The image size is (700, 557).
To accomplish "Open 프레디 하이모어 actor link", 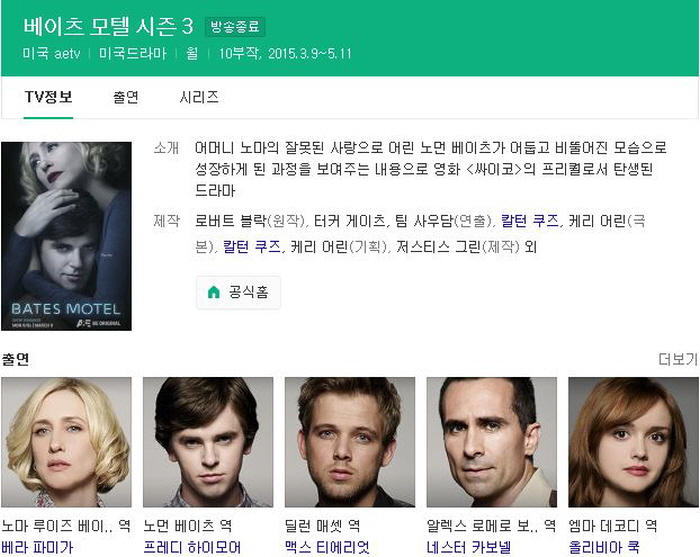I will (x=192, y=547).
